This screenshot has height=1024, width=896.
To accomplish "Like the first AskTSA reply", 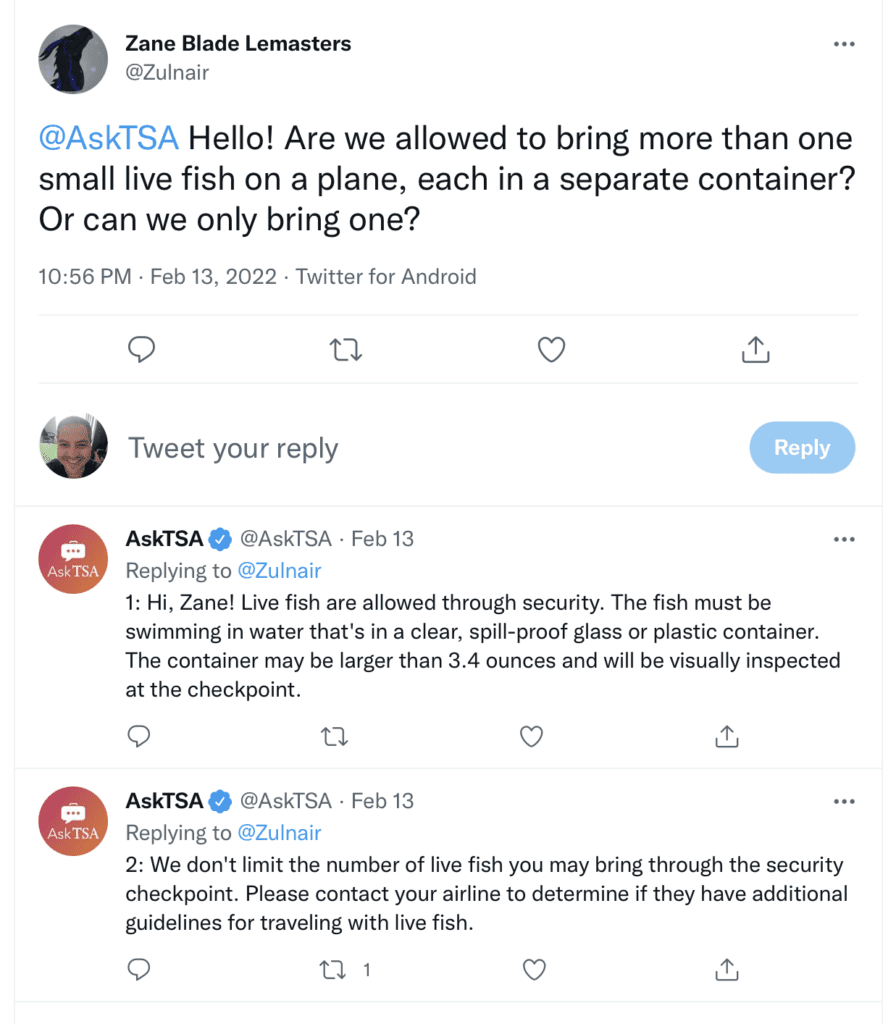I will tap(531, 736).
